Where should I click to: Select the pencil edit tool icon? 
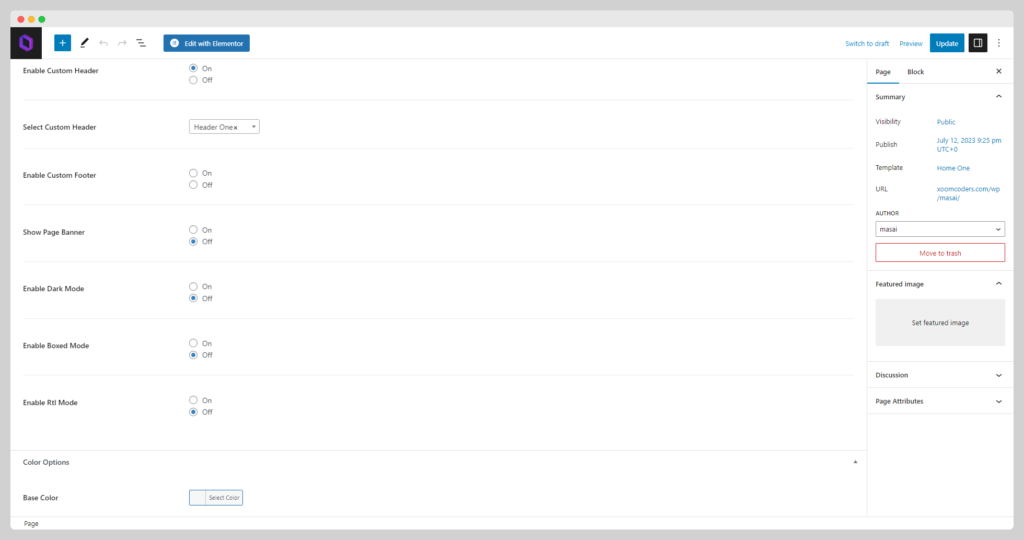[84, 43]
